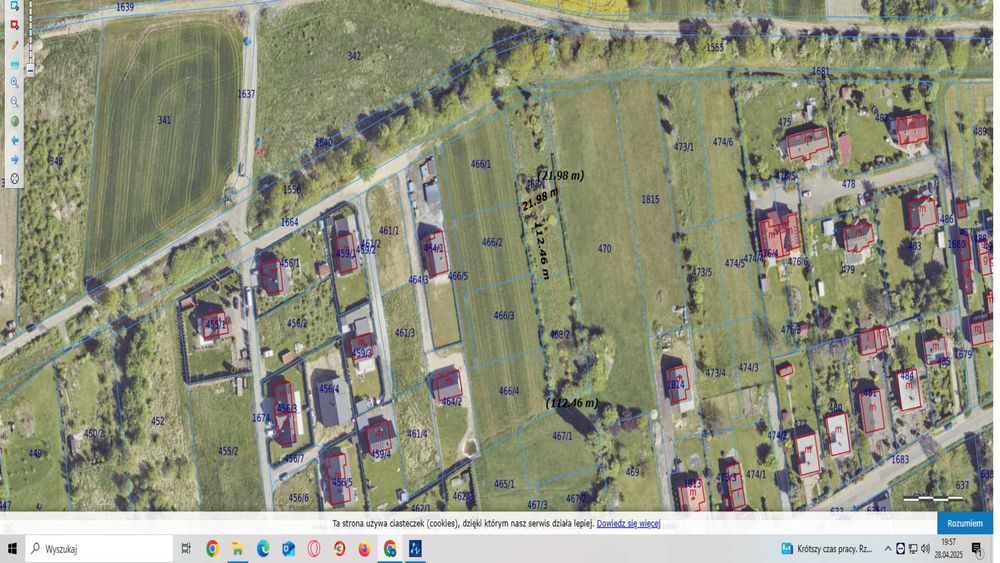Click parcel label 342 on the map
The width and height of the screenshot is (1000, 563).
354,56
